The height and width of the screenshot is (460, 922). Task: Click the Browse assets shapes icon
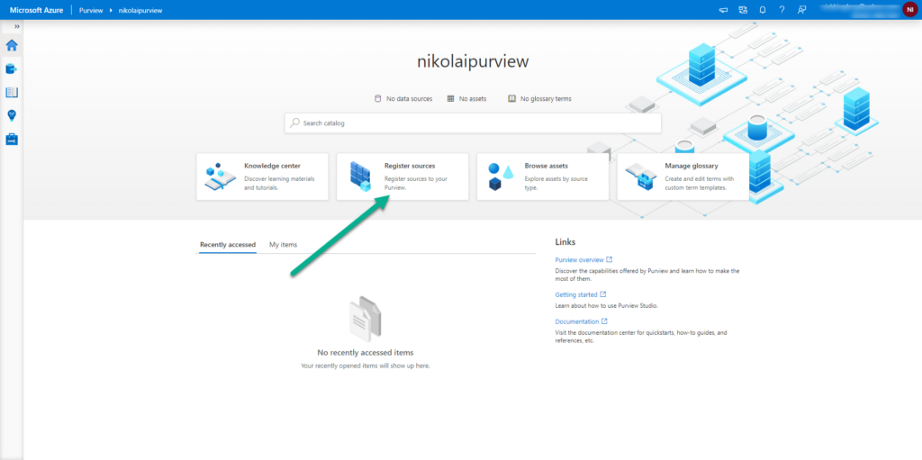tap(501, 176)
